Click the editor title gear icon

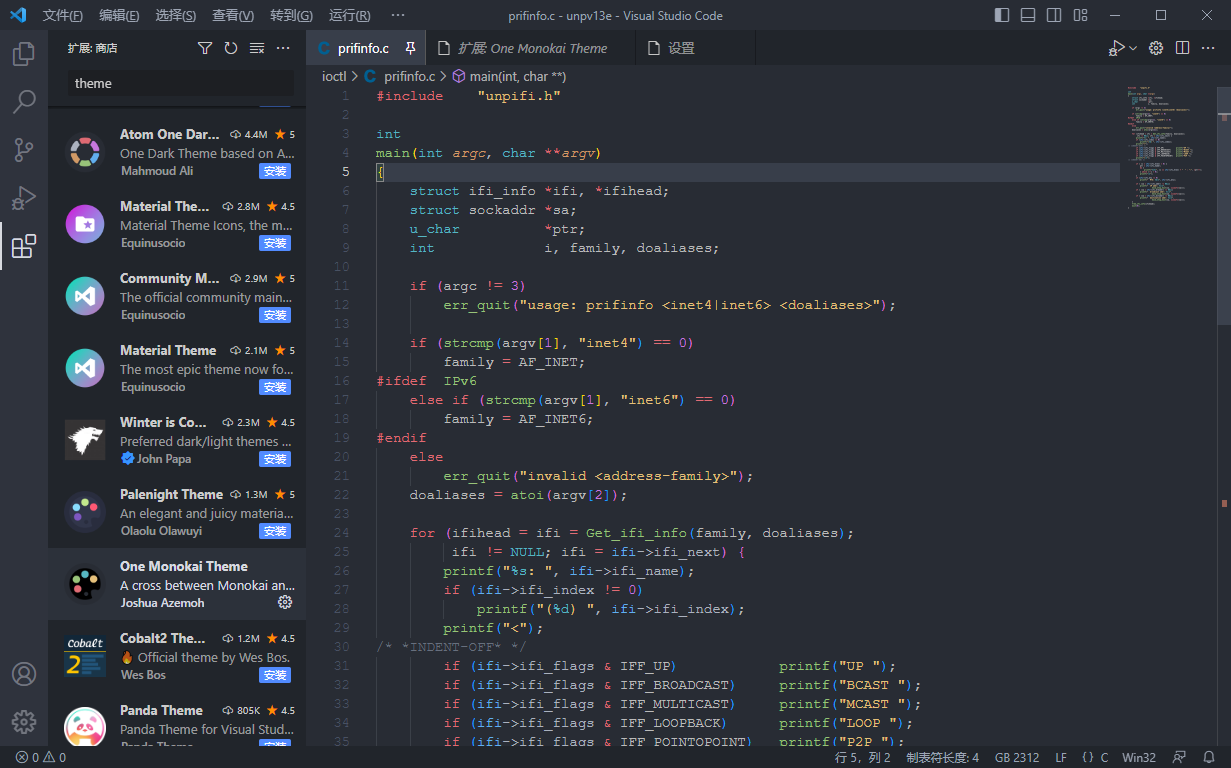coord(1156,48)
